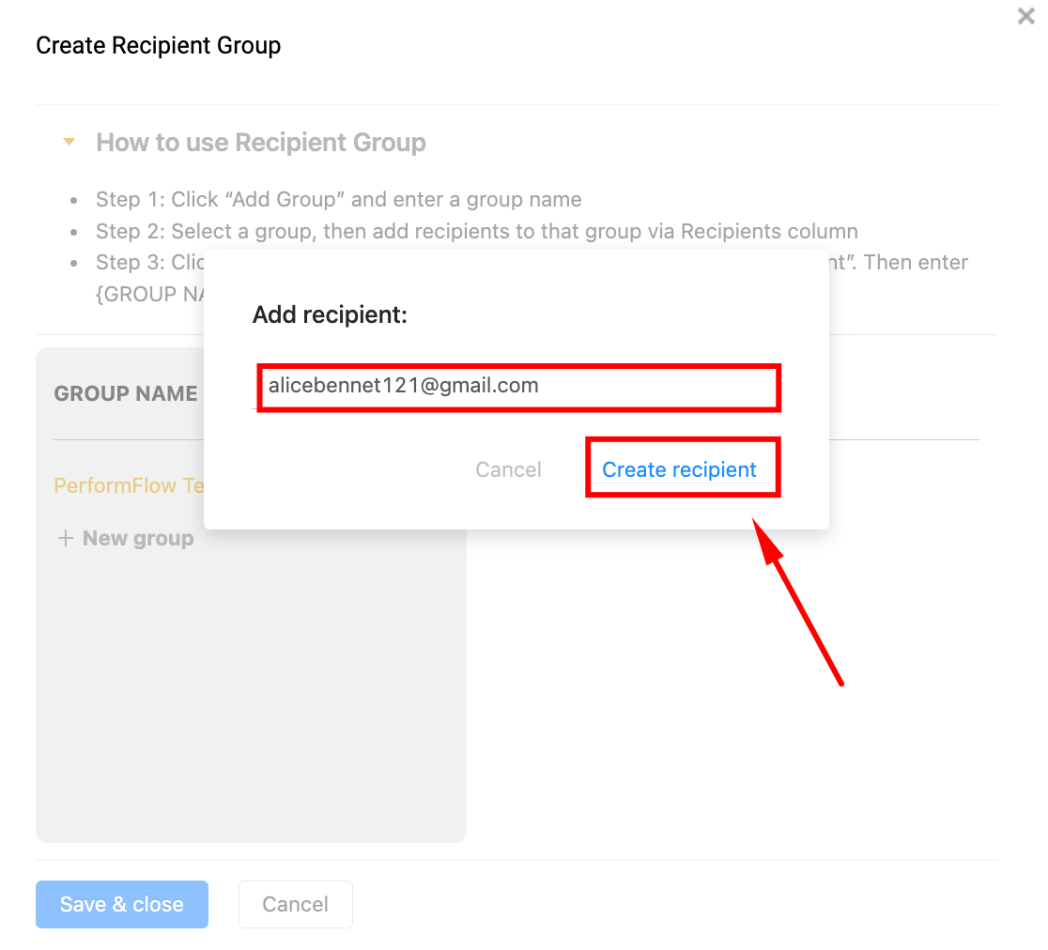Click Cancel at the bottom of the dialog
Viewport: 1048px width, 950px height.
tap(295, 904)
